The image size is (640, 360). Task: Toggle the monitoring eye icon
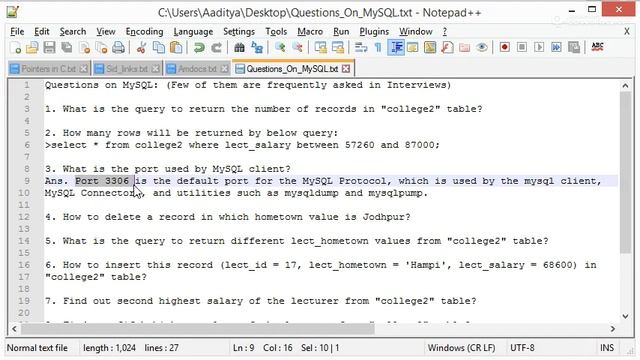pos(482,48)
